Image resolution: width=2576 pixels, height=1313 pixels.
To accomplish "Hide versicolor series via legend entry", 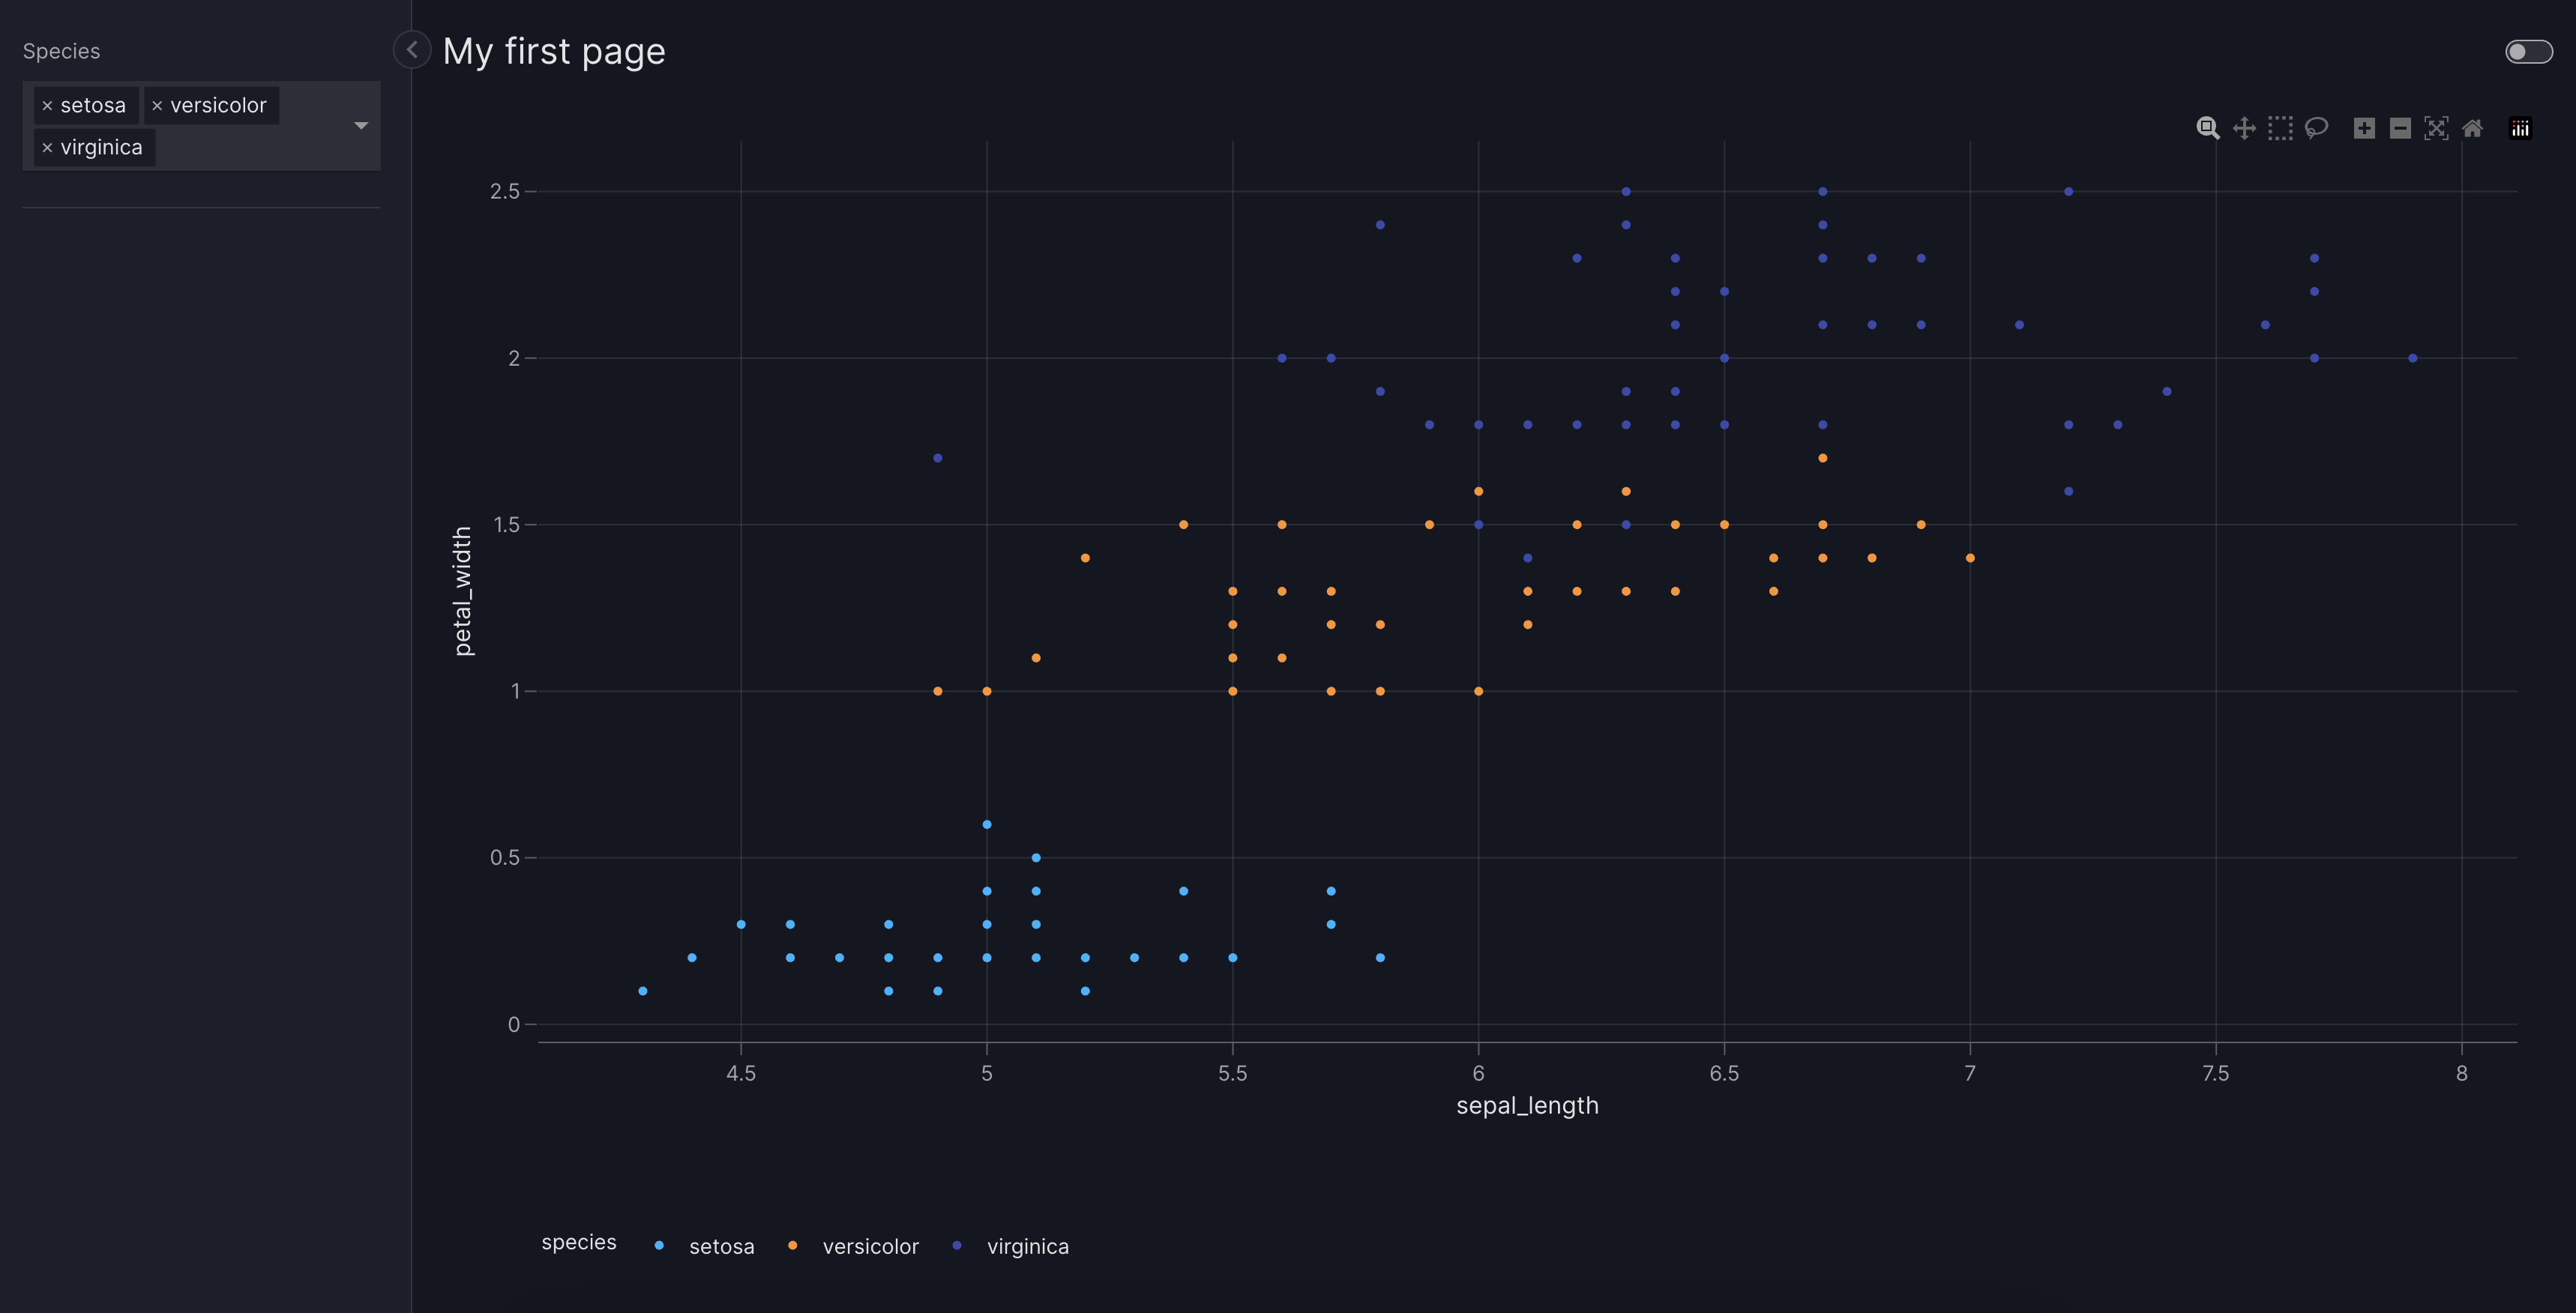I will tap(869, 1246).
